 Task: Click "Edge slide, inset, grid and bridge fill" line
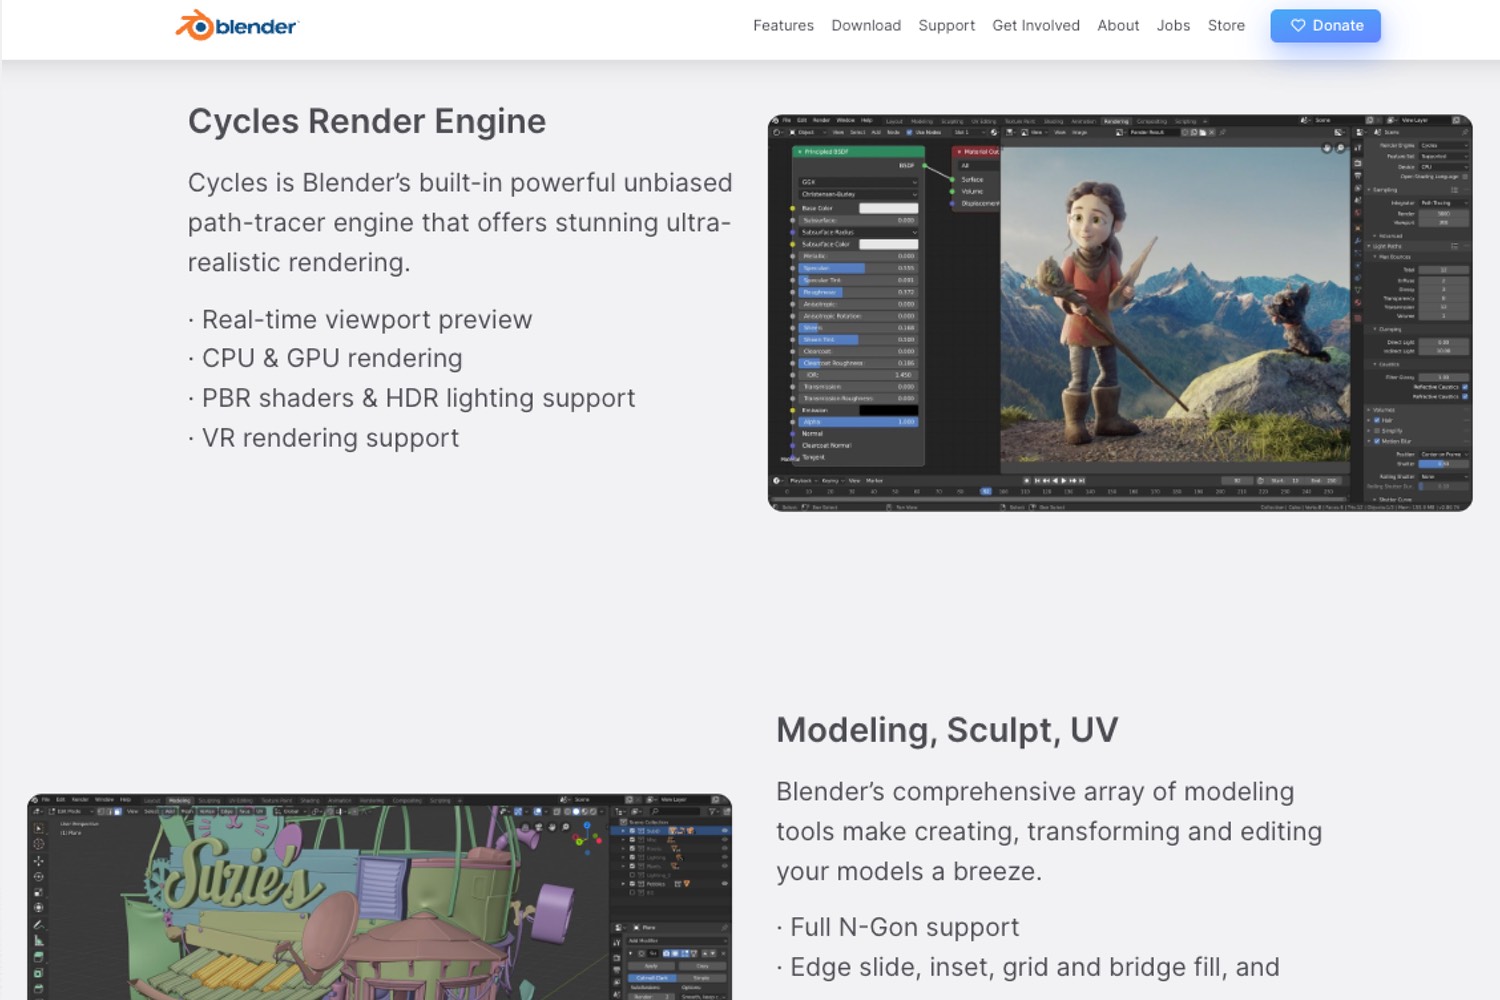[x=1035, y=967]
